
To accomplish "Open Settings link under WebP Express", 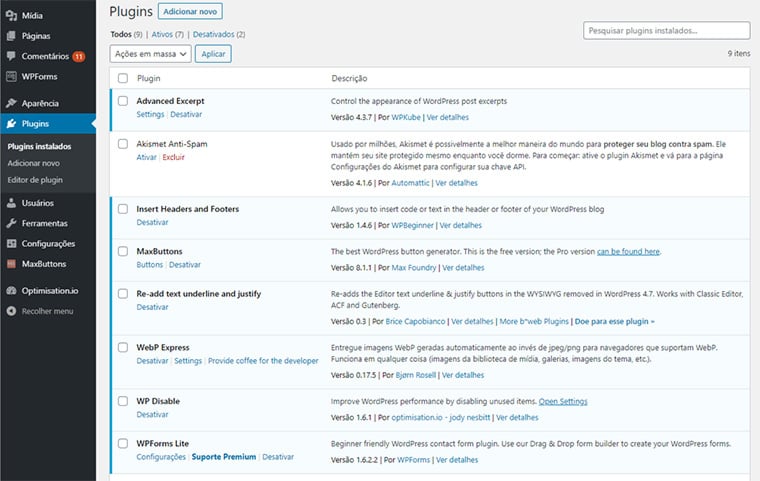I will (188, 361).
